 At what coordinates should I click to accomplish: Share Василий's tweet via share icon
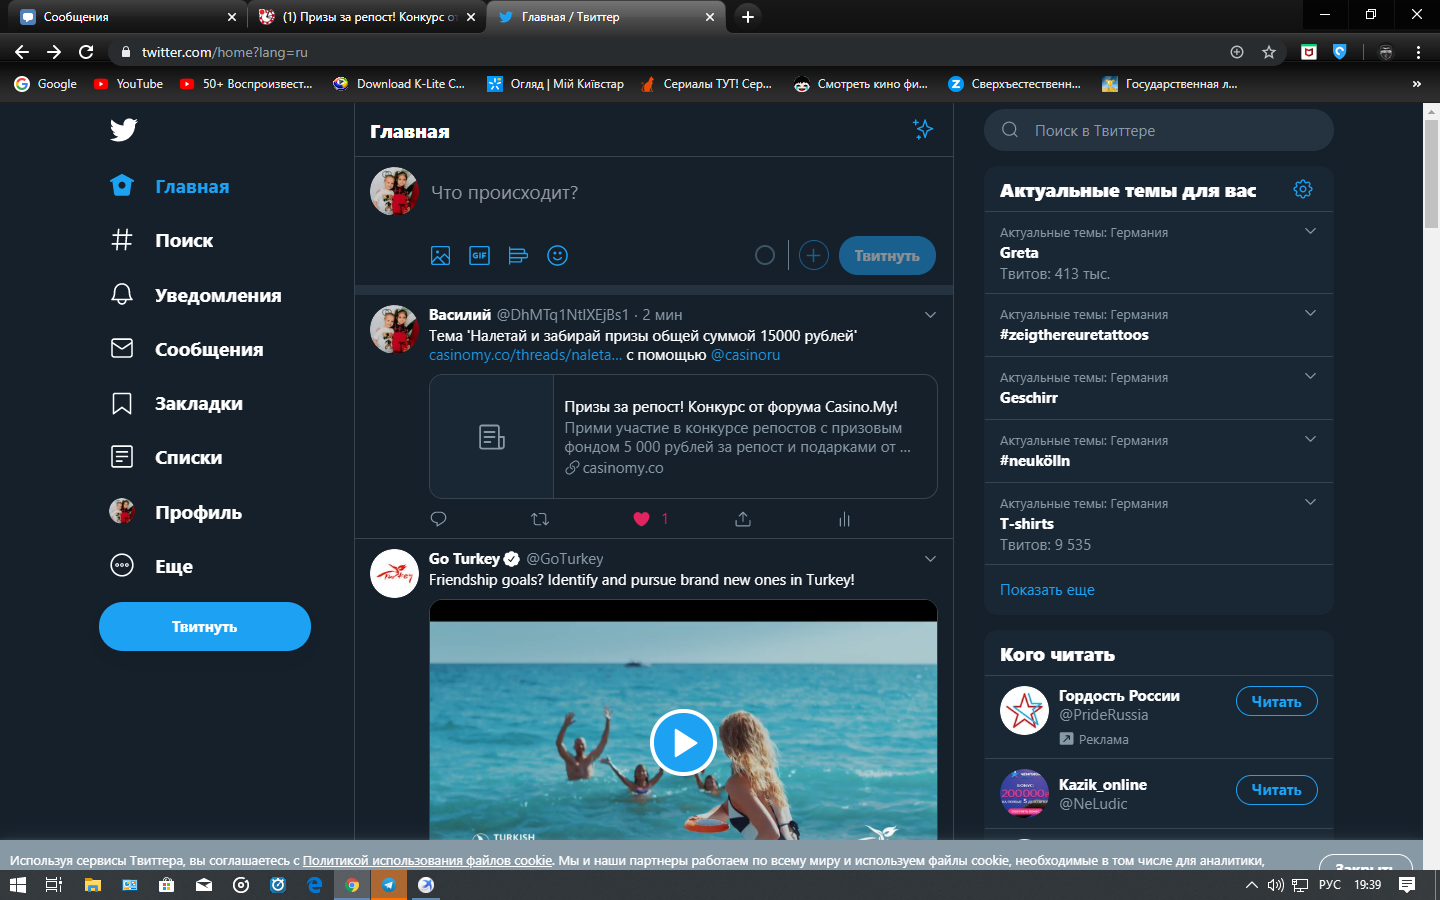click(x=742, y=519)
